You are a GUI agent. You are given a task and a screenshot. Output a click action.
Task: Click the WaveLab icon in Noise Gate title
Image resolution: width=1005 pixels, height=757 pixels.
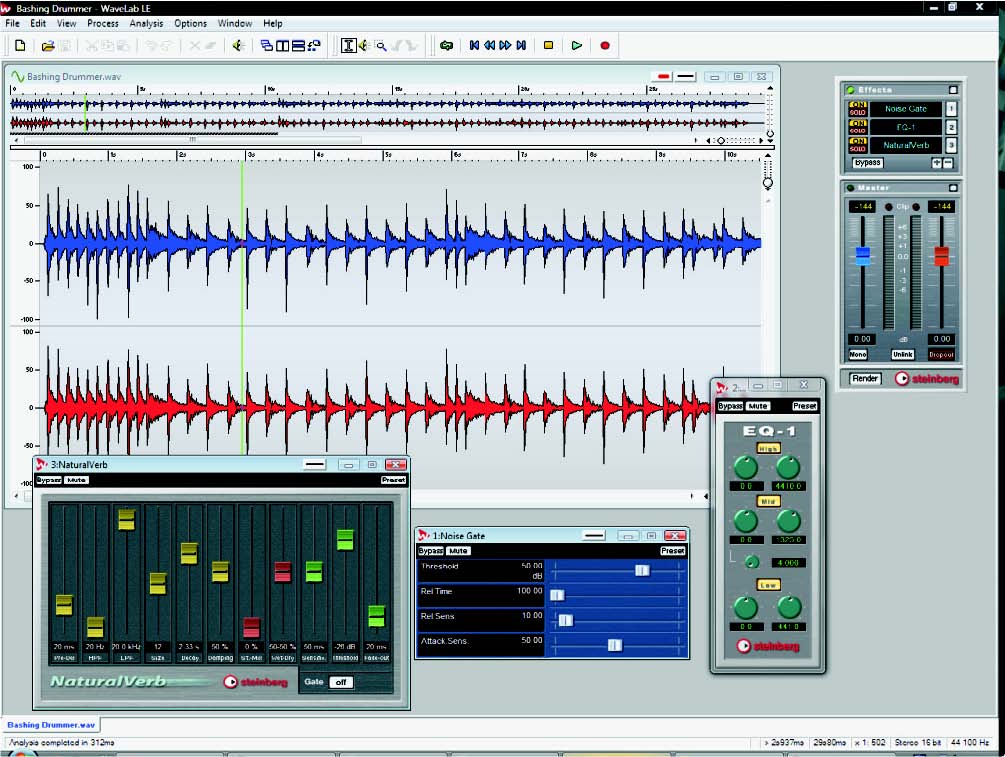[x=424, y=535]
